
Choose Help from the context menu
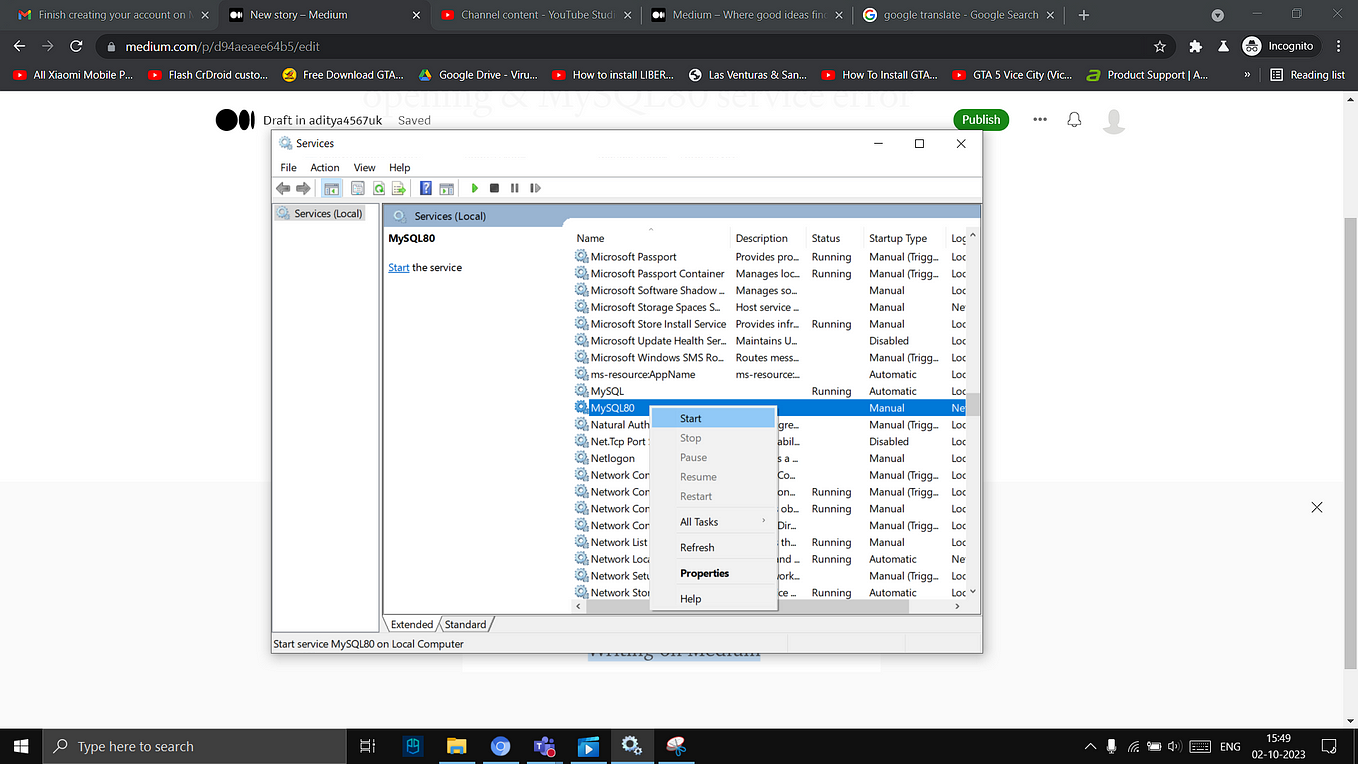click(713, 599)
